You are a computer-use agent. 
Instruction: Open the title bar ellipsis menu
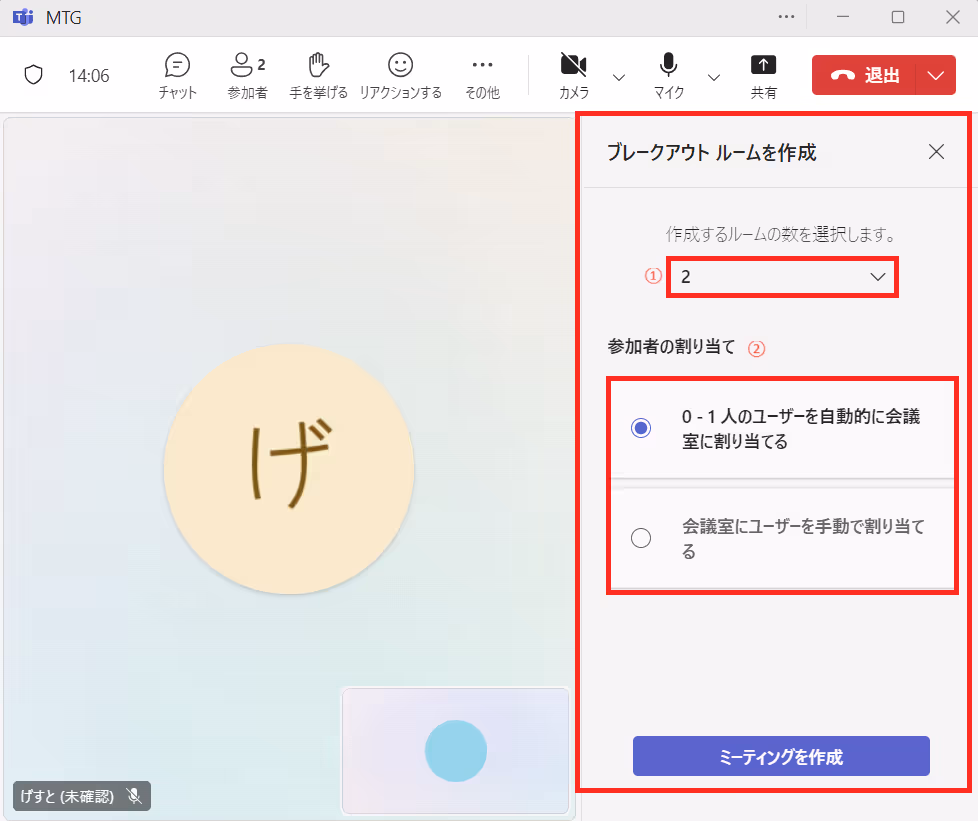pyautogui.click(x=787, y=17)
